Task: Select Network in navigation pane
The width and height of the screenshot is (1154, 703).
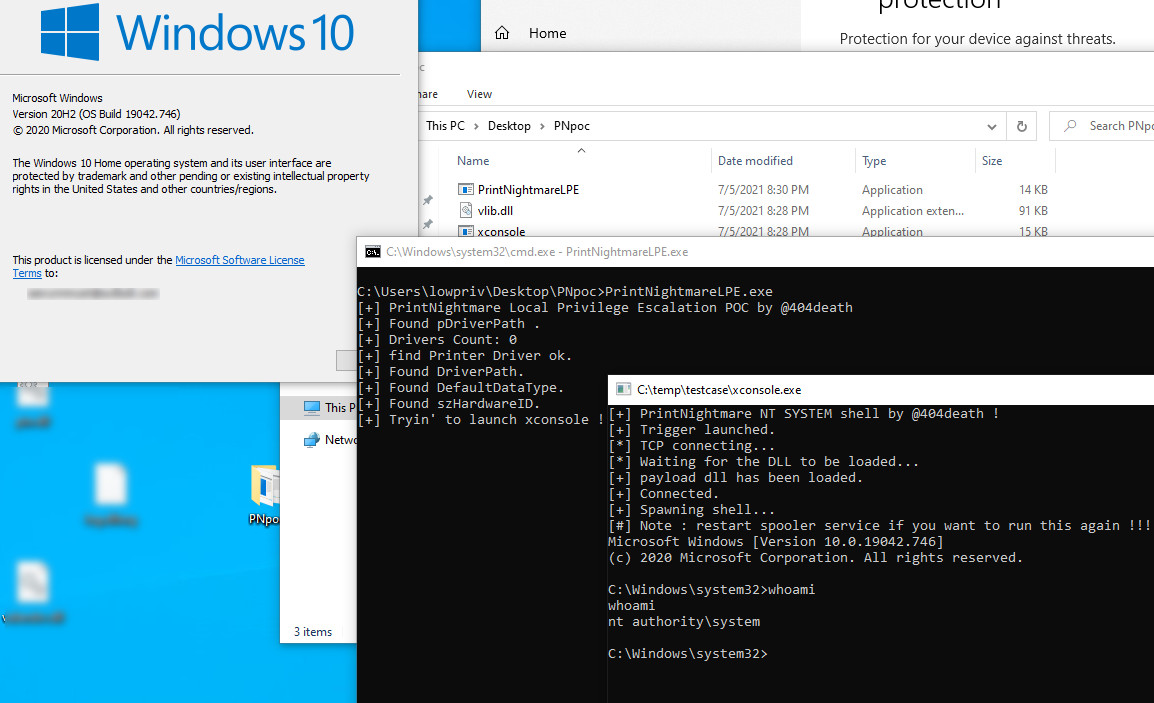Action: (329, 439)
